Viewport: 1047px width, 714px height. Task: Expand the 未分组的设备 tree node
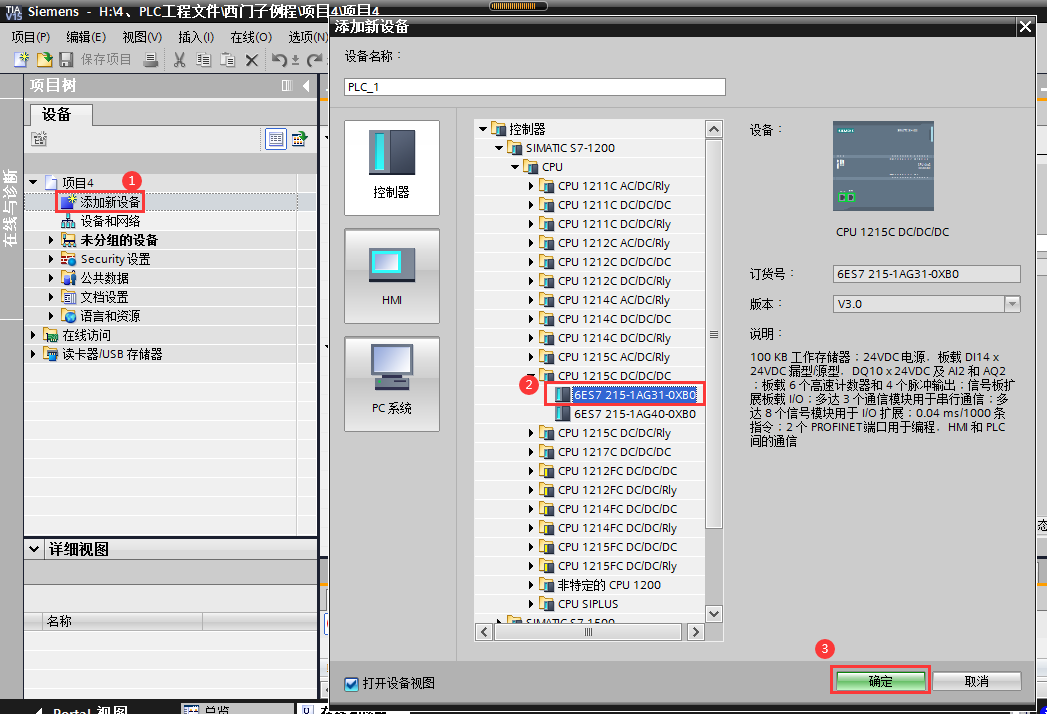pos(51,240)
